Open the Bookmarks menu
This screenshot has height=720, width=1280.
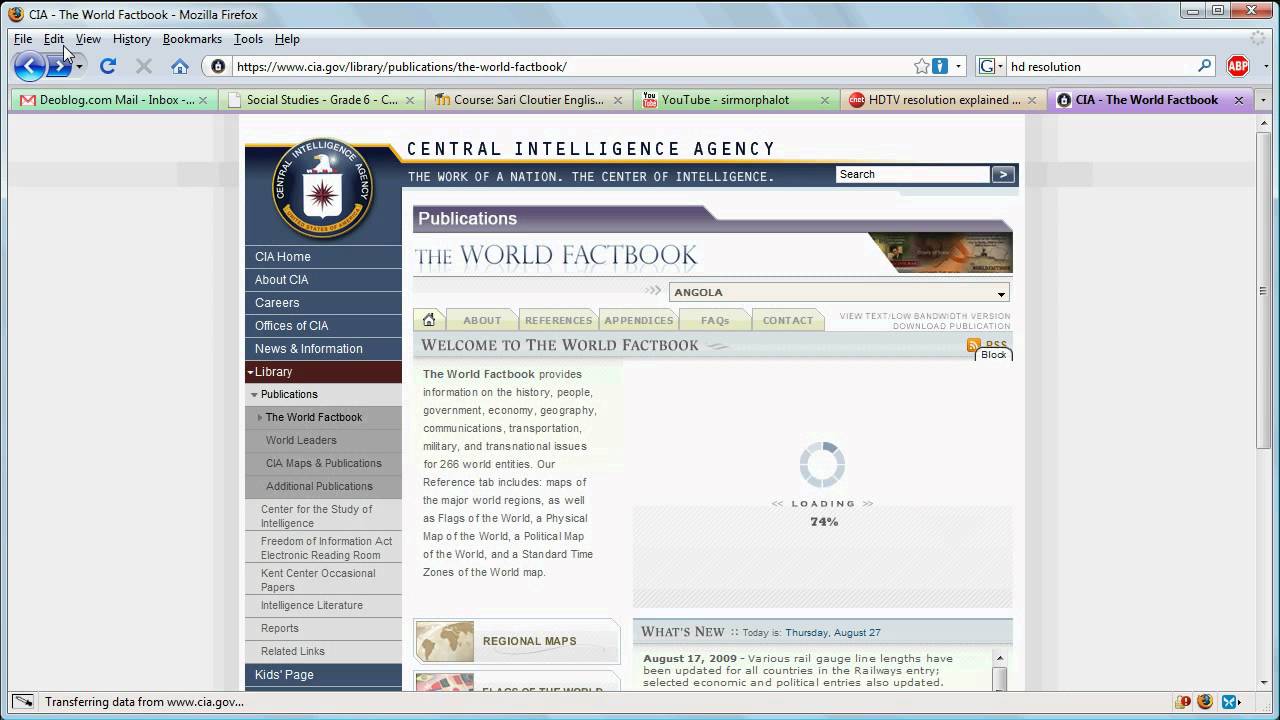click(192, 39)
